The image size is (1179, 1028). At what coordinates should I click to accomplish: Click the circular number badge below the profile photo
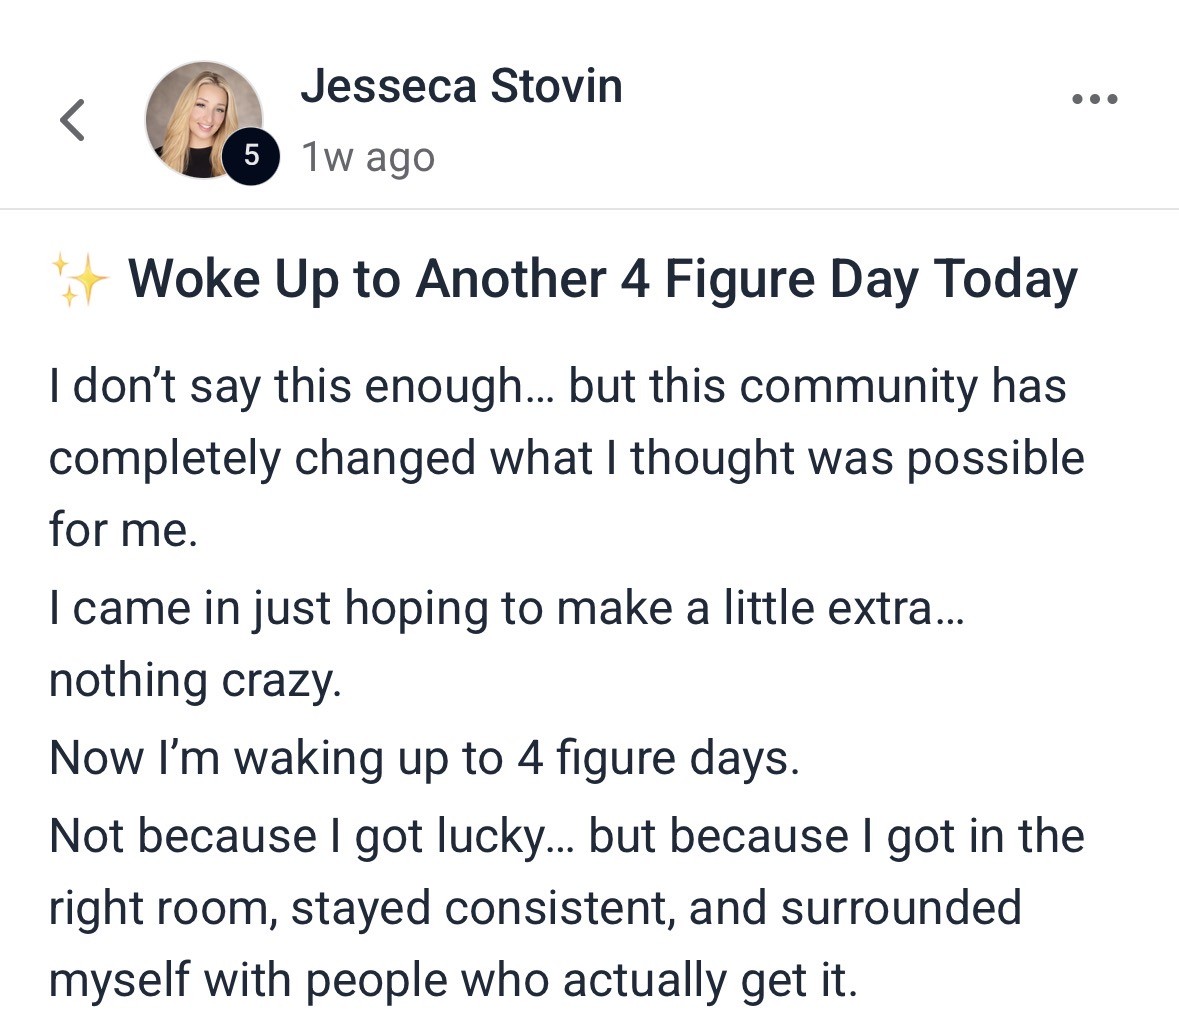pos(252,155)
